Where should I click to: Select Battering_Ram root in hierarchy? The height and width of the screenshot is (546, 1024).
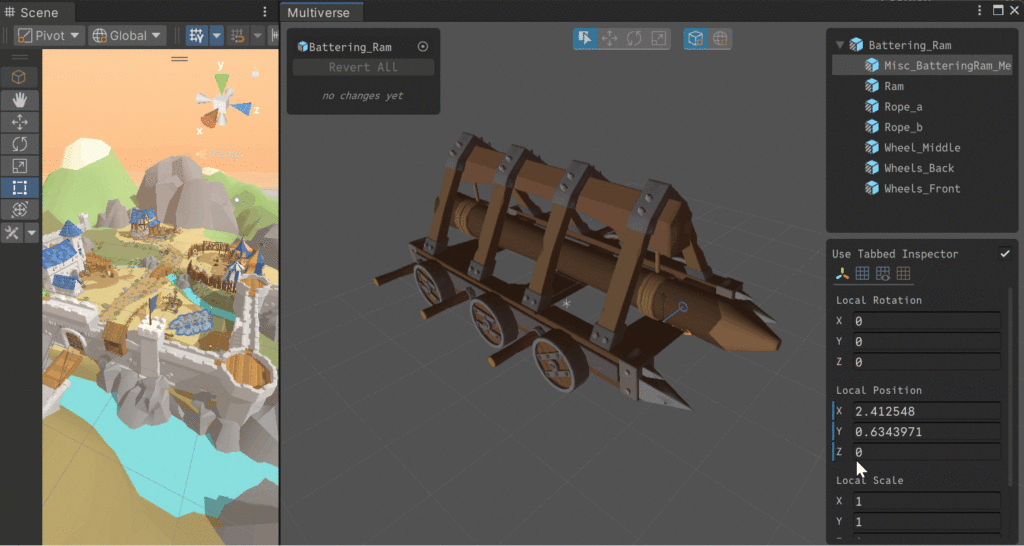pos(910,45)
